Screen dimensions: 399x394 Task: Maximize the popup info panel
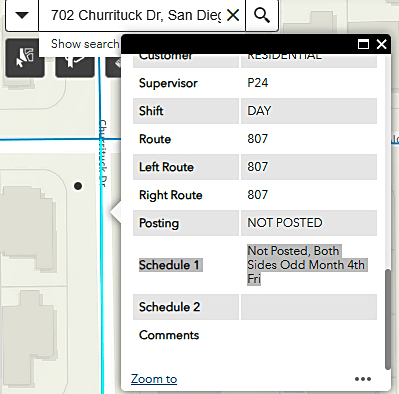tap(363, 44)
